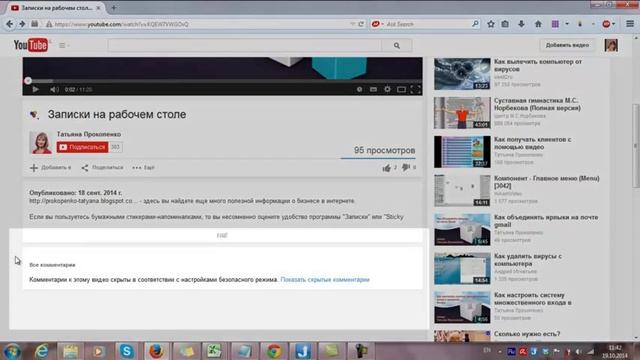Seek on the video progress bar
640x360 pixels.
(222, 81)
